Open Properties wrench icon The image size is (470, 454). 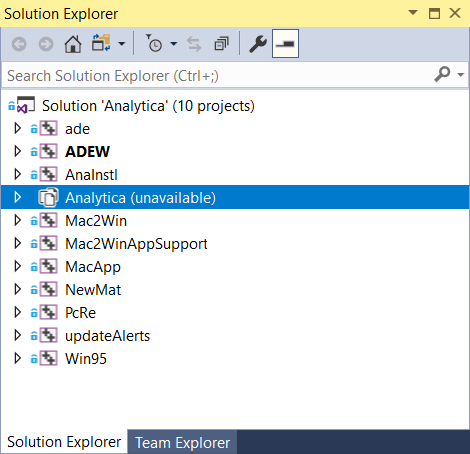click(258, 44)
